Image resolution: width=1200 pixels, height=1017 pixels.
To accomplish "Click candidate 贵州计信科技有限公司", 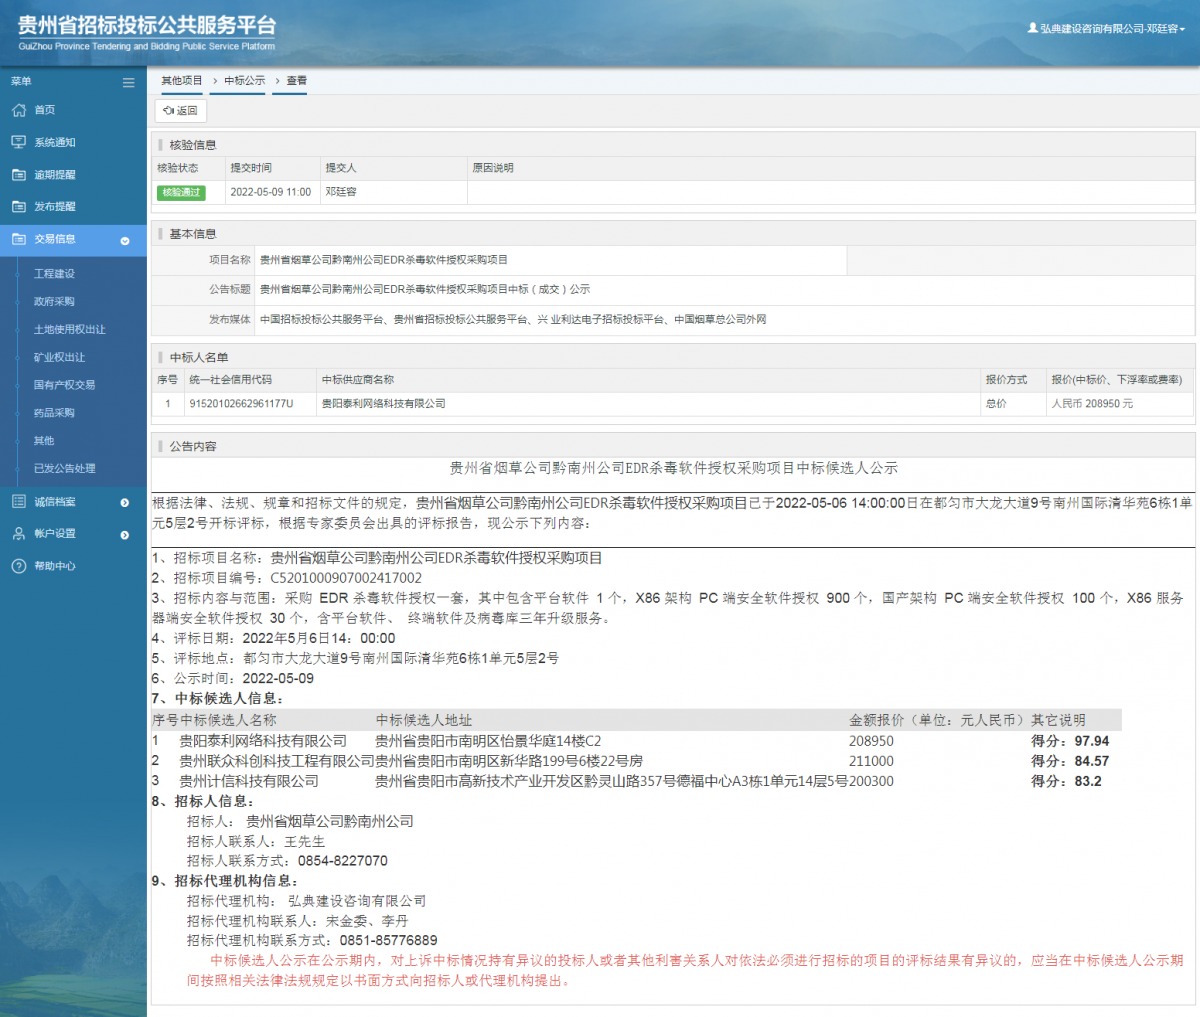I will coord(249,781).
